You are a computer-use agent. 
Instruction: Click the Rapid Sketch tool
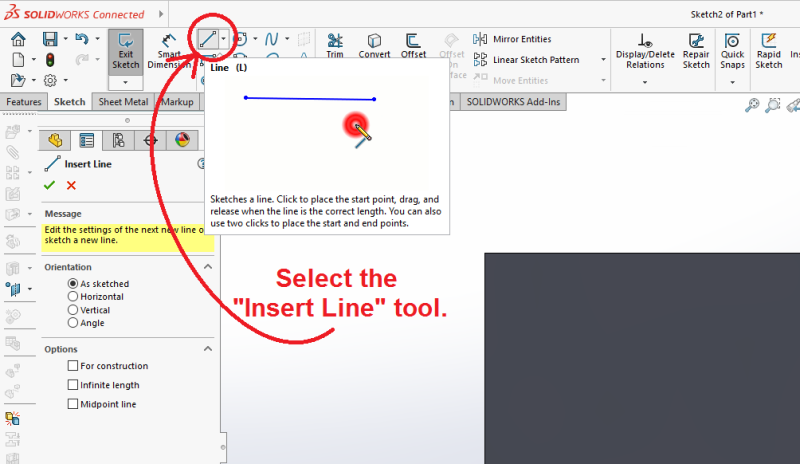pyautogui.click(x=768, y=51)
